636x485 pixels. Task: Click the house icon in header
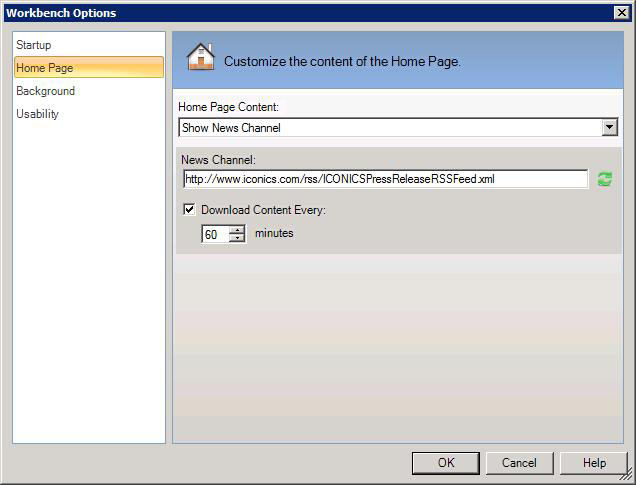click(201, 57)
